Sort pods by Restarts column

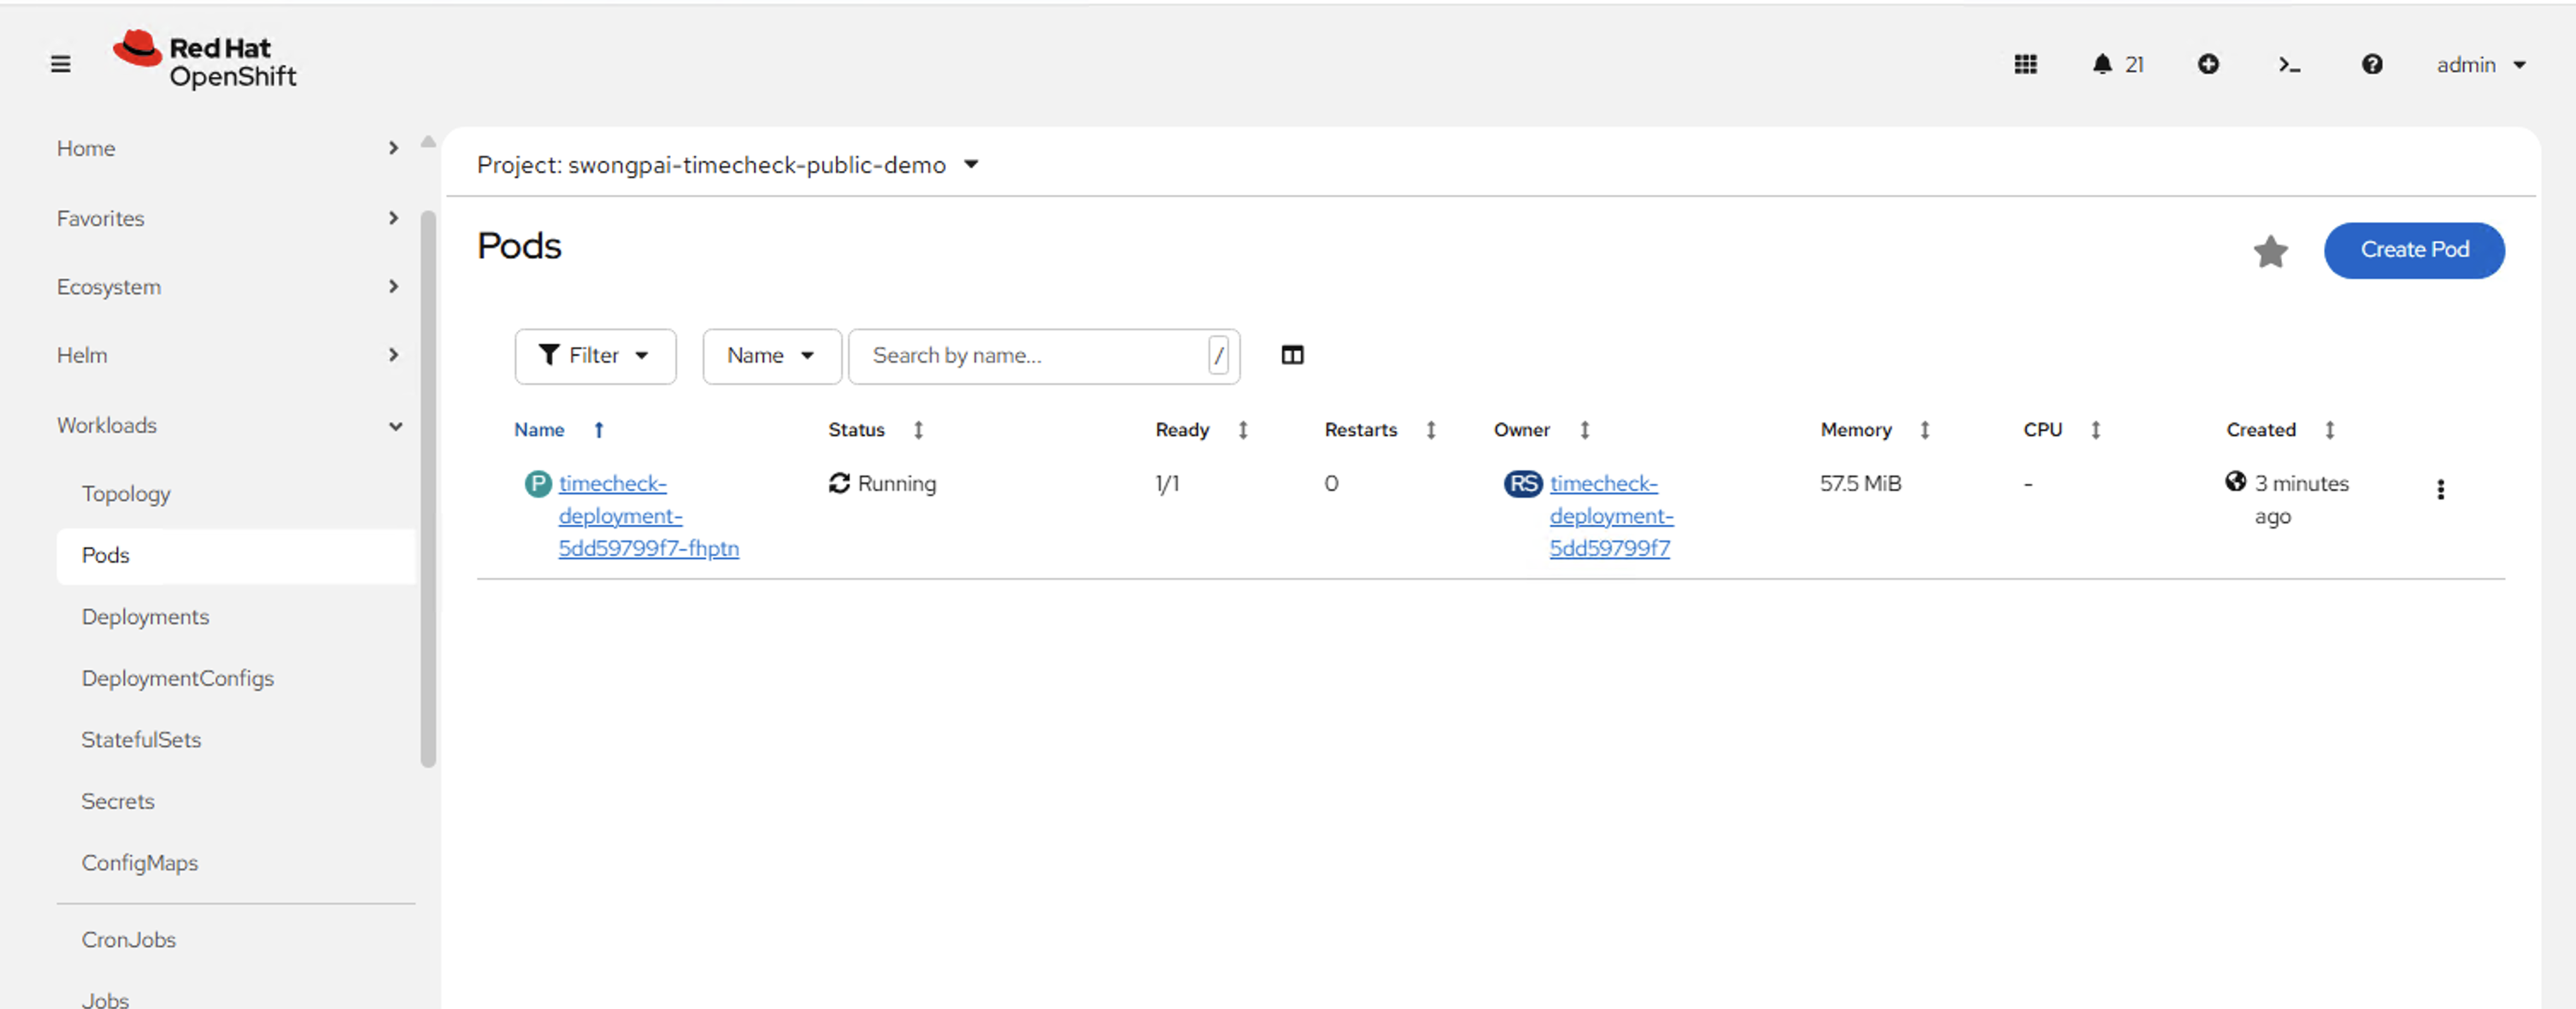point(1380,430)
